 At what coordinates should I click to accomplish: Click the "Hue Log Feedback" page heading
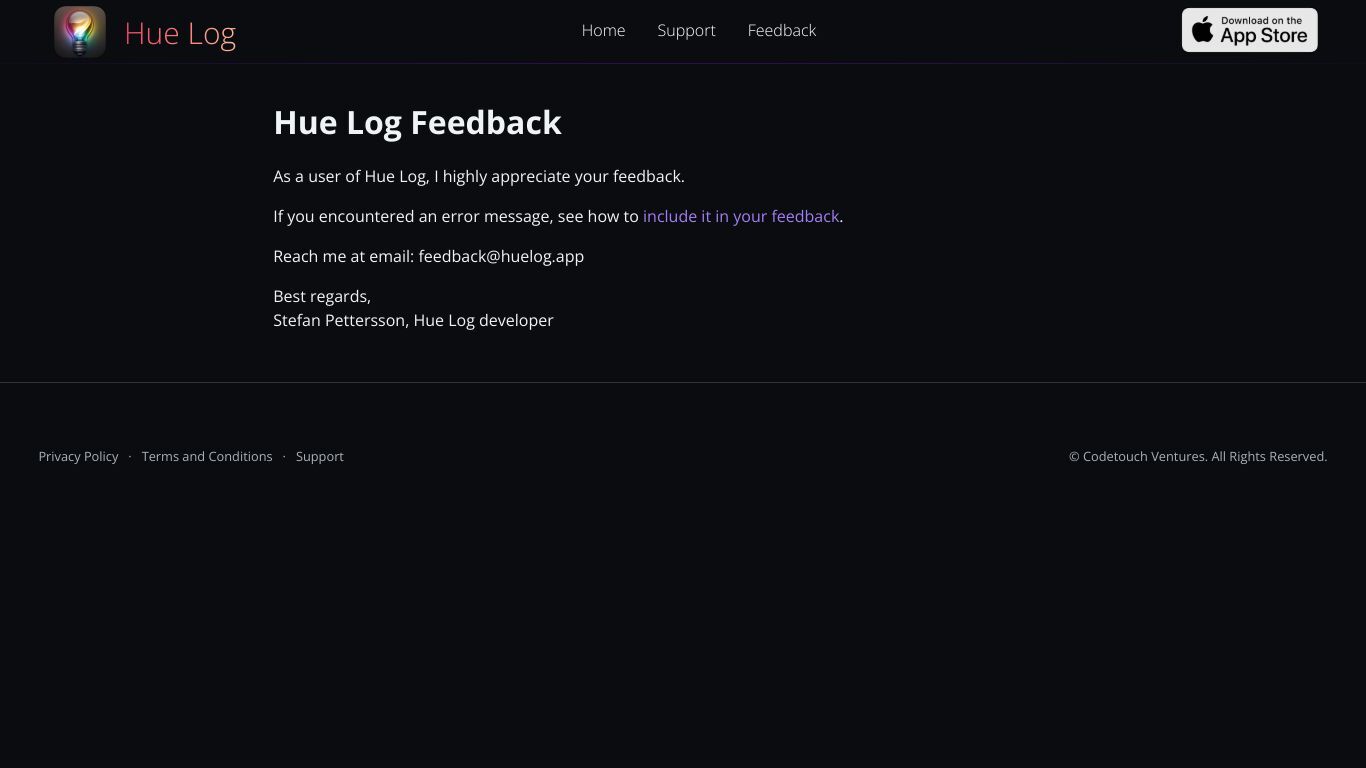pos(417,122)
